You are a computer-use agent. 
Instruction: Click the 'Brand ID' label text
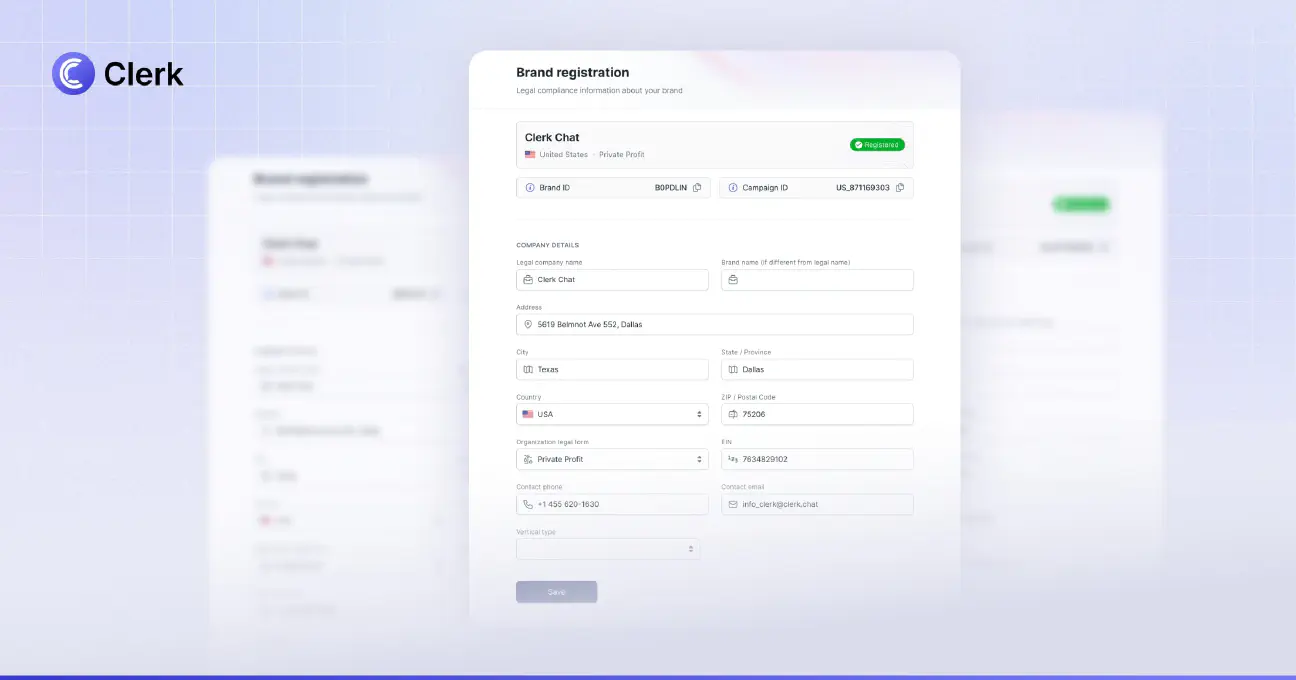coord(554,188)
